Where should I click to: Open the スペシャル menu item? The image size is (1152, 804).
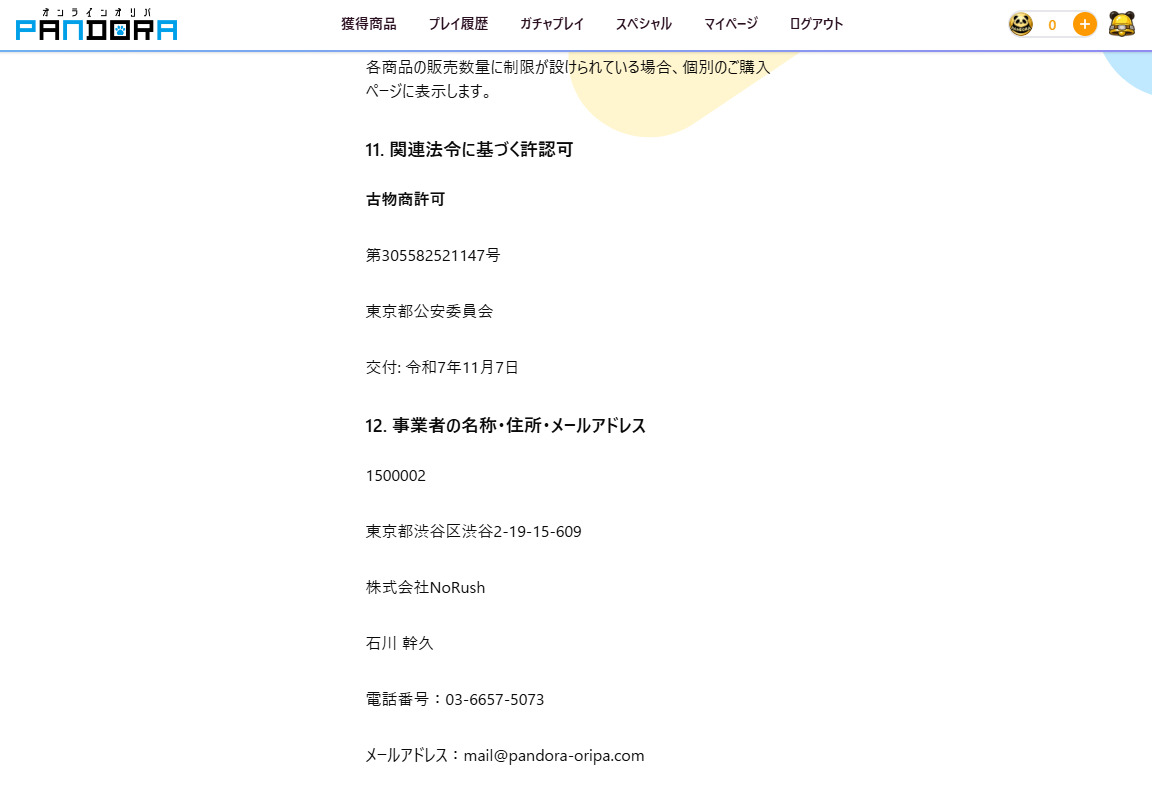click(x=643, y=24)
